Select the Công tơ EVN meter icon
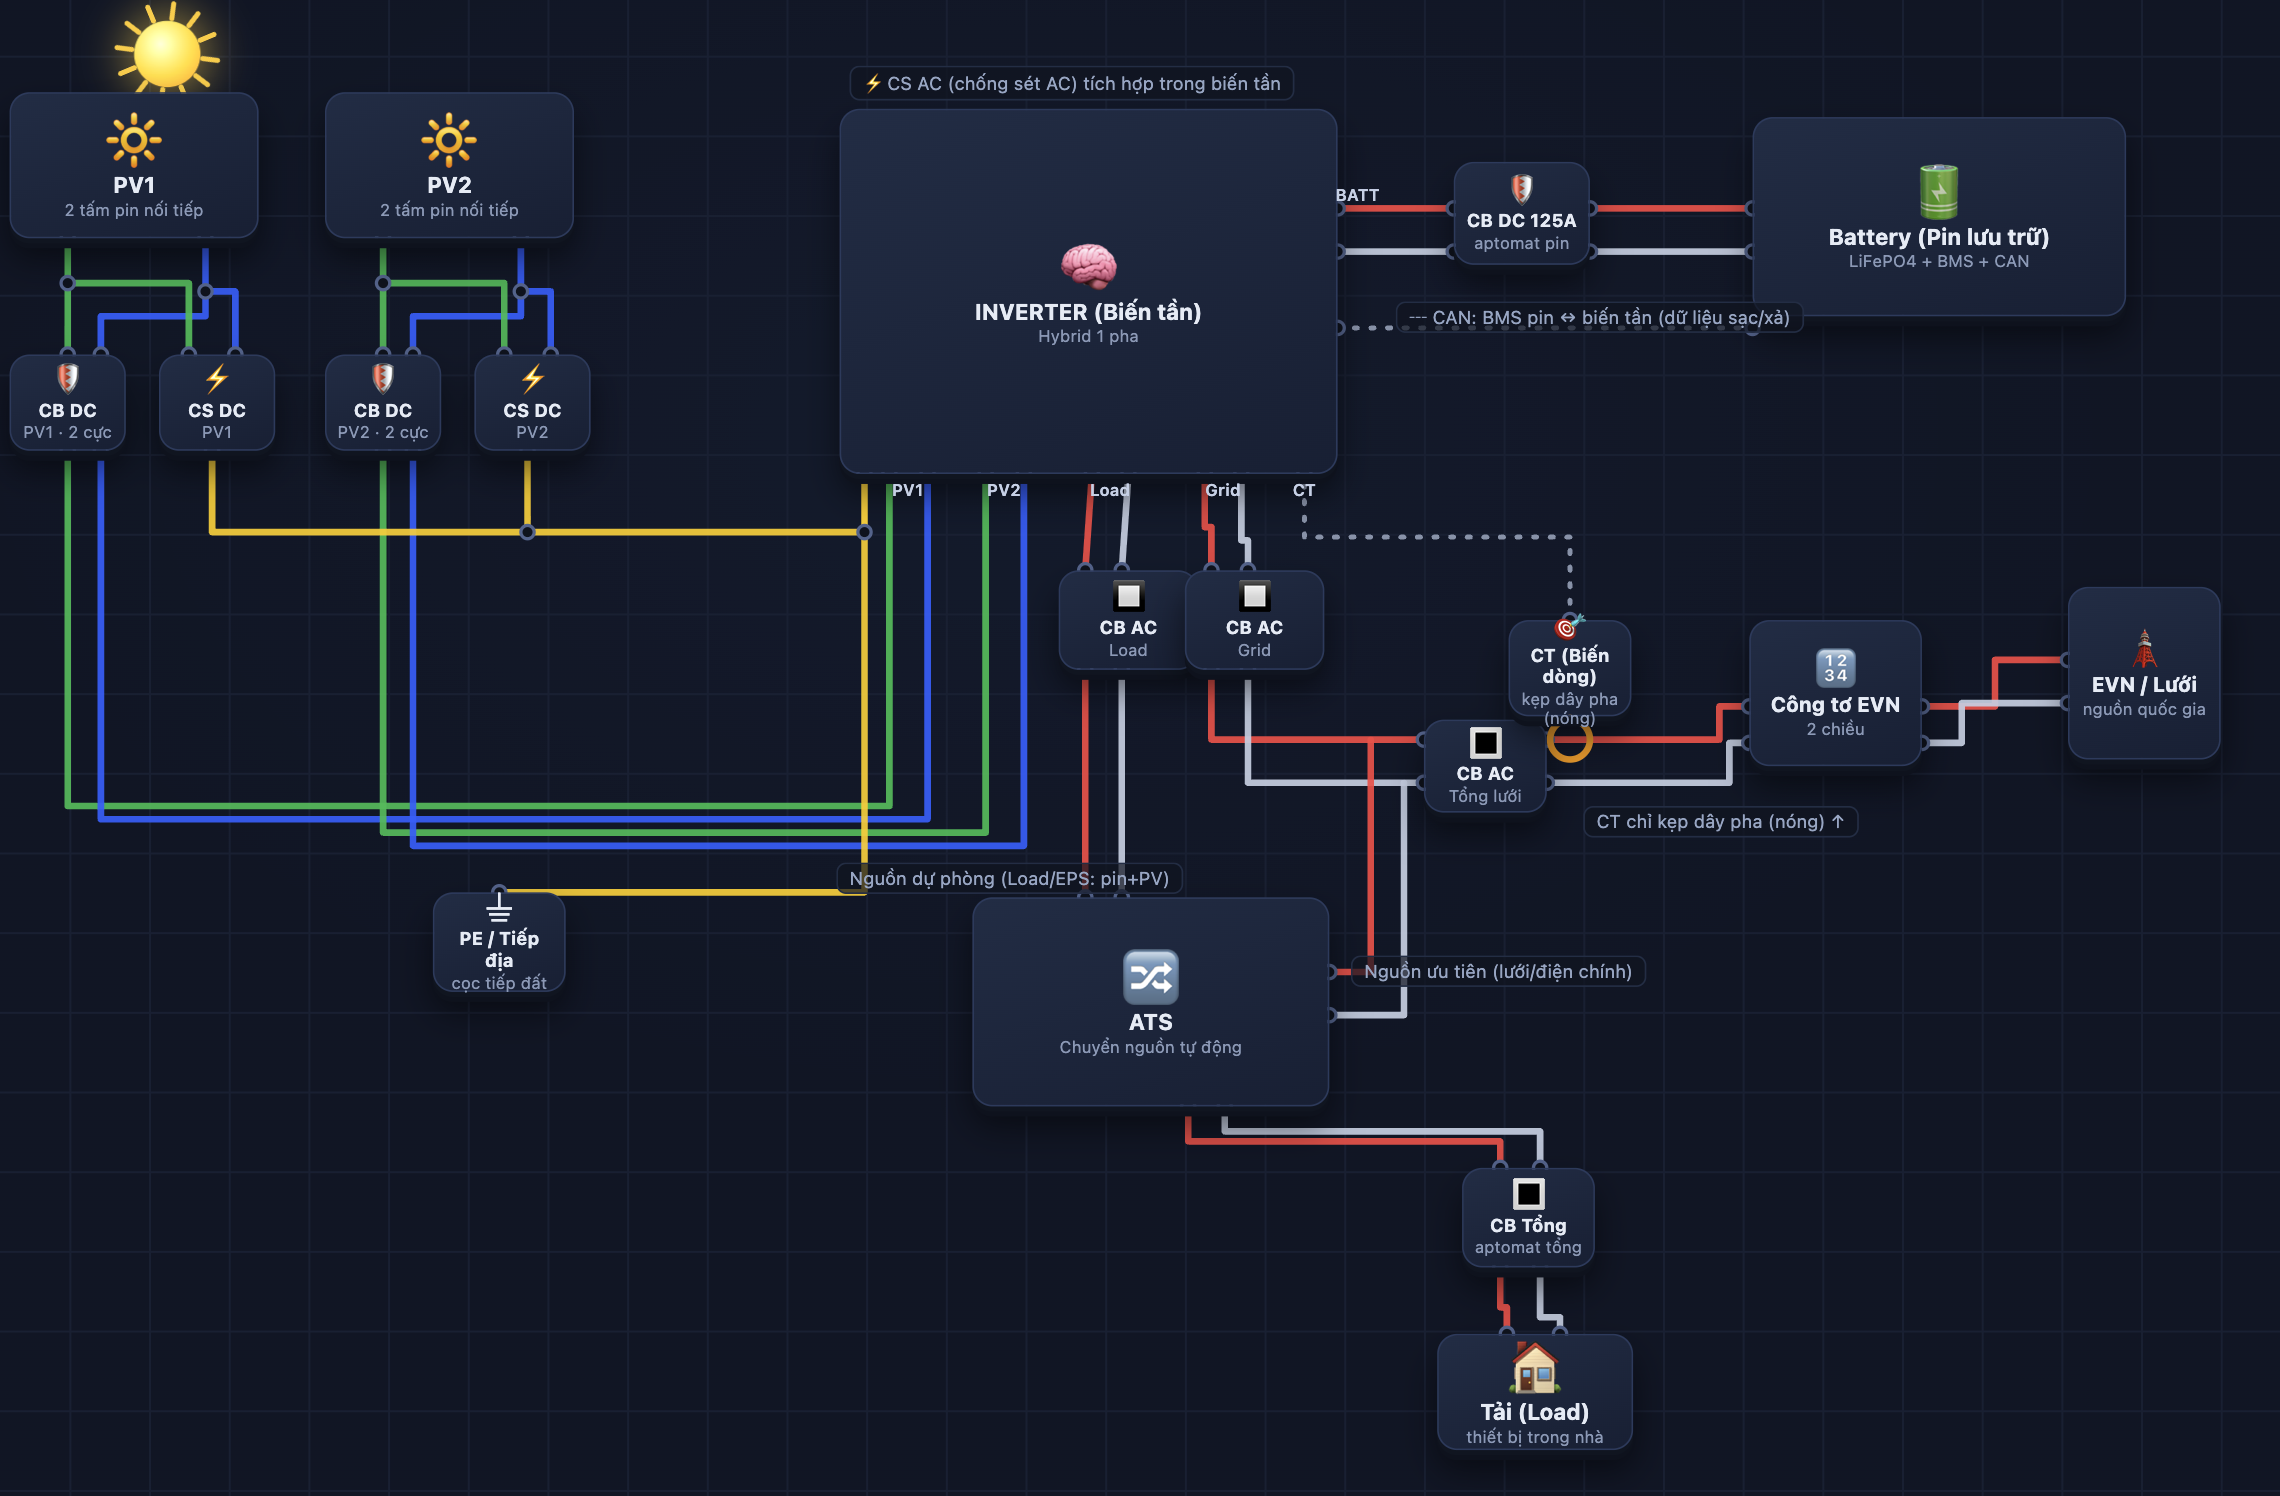This screenshot has width=2280, height=1496. coord(1835,668)
